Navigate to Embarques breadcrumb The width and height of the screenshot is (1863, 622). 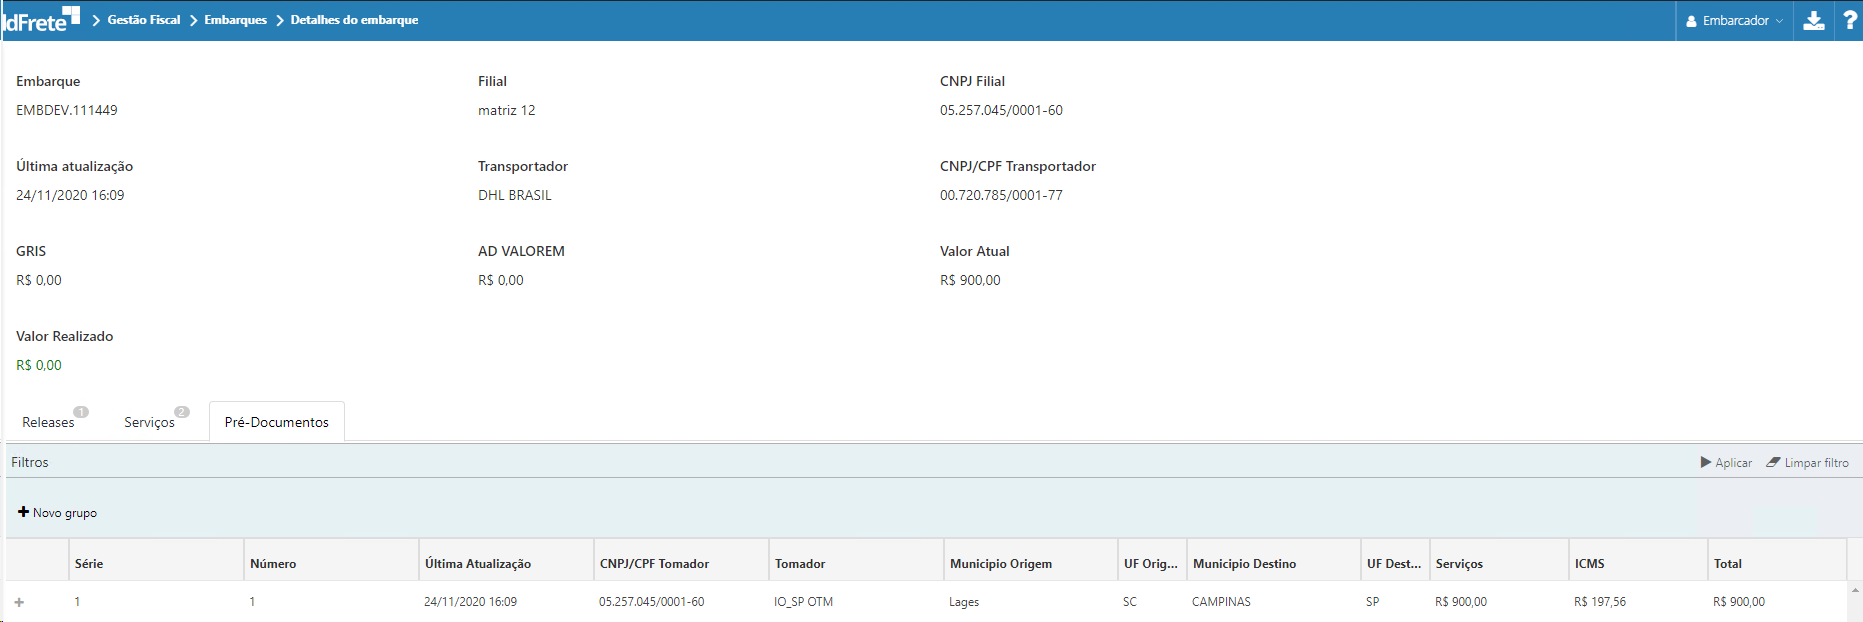[235, 20]
